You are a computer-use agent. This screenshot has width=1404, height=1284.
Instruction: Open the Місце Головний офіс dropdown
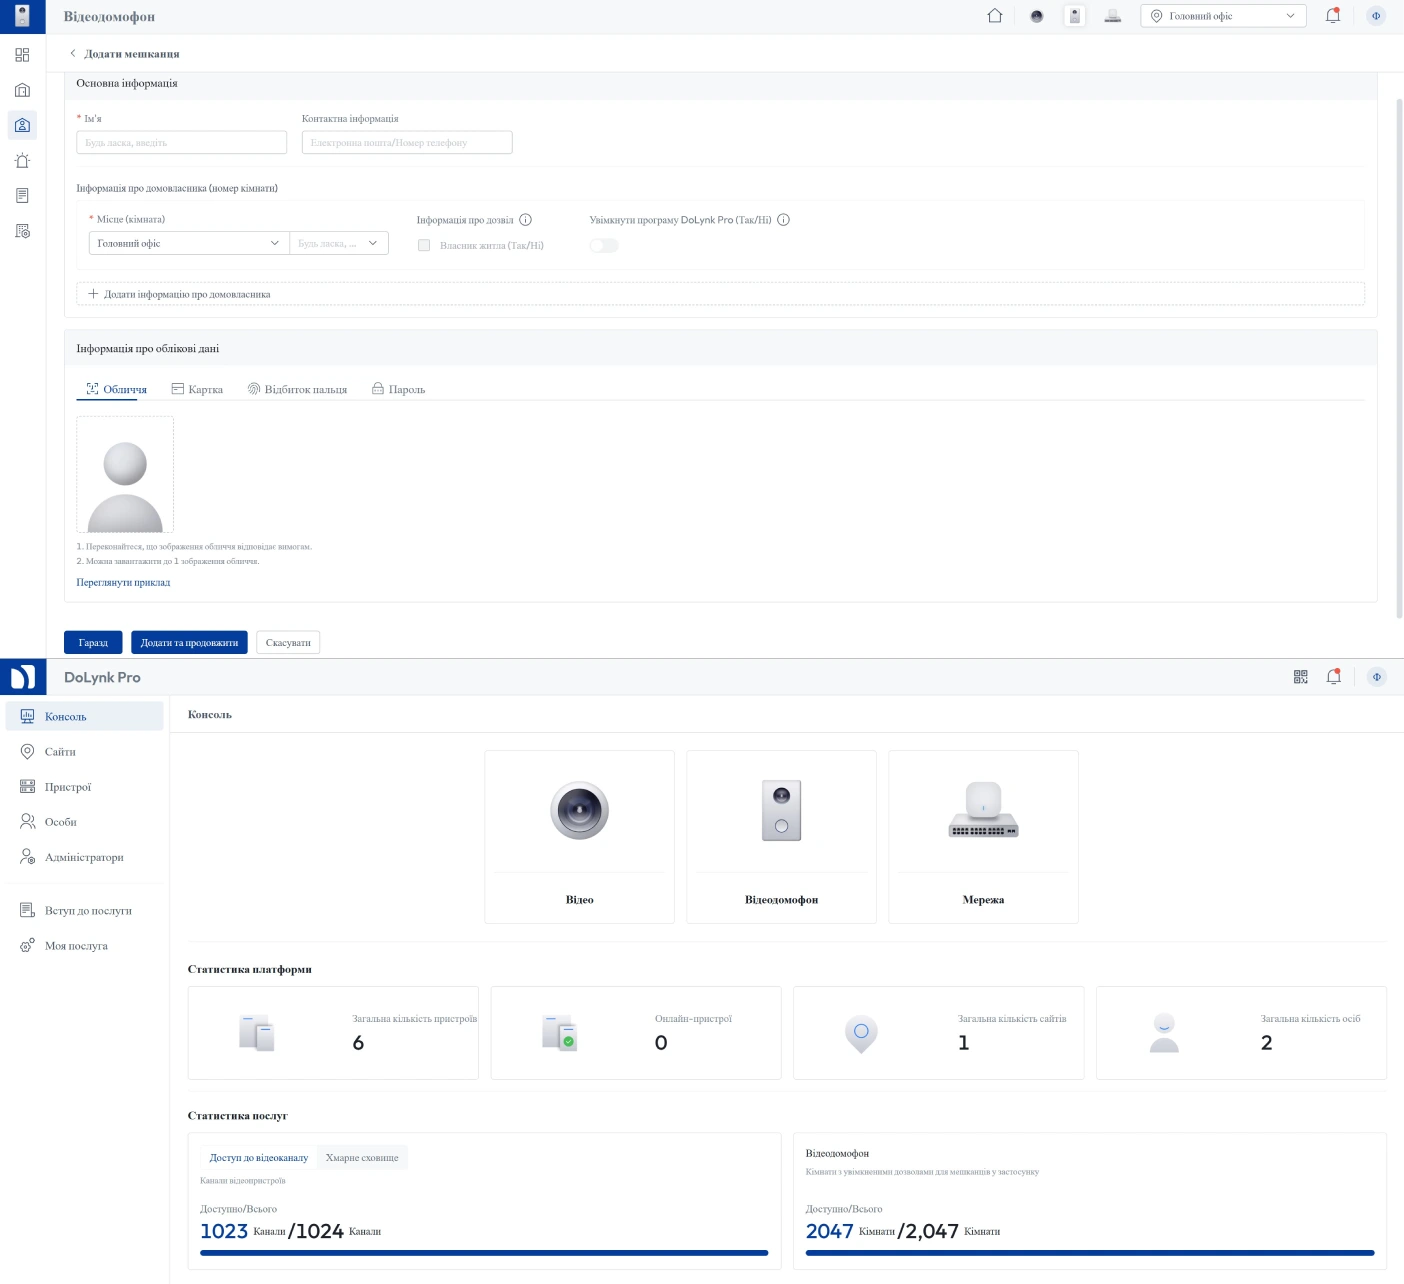(x=188, y=243)
